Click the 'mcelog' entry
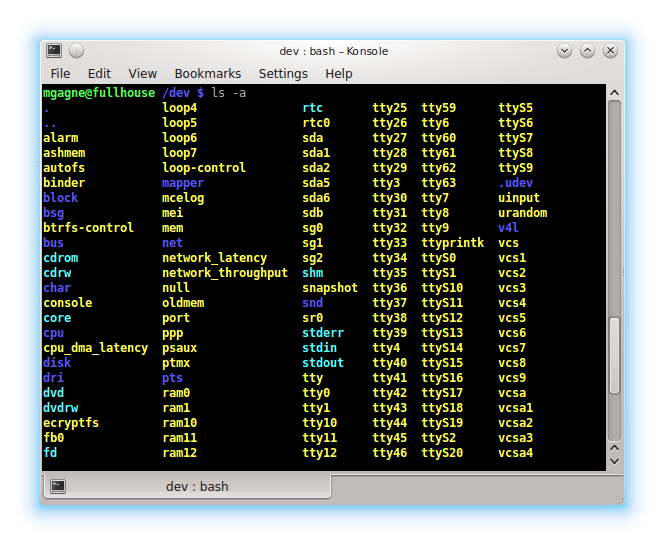The image size is (665, 545). 183,198
